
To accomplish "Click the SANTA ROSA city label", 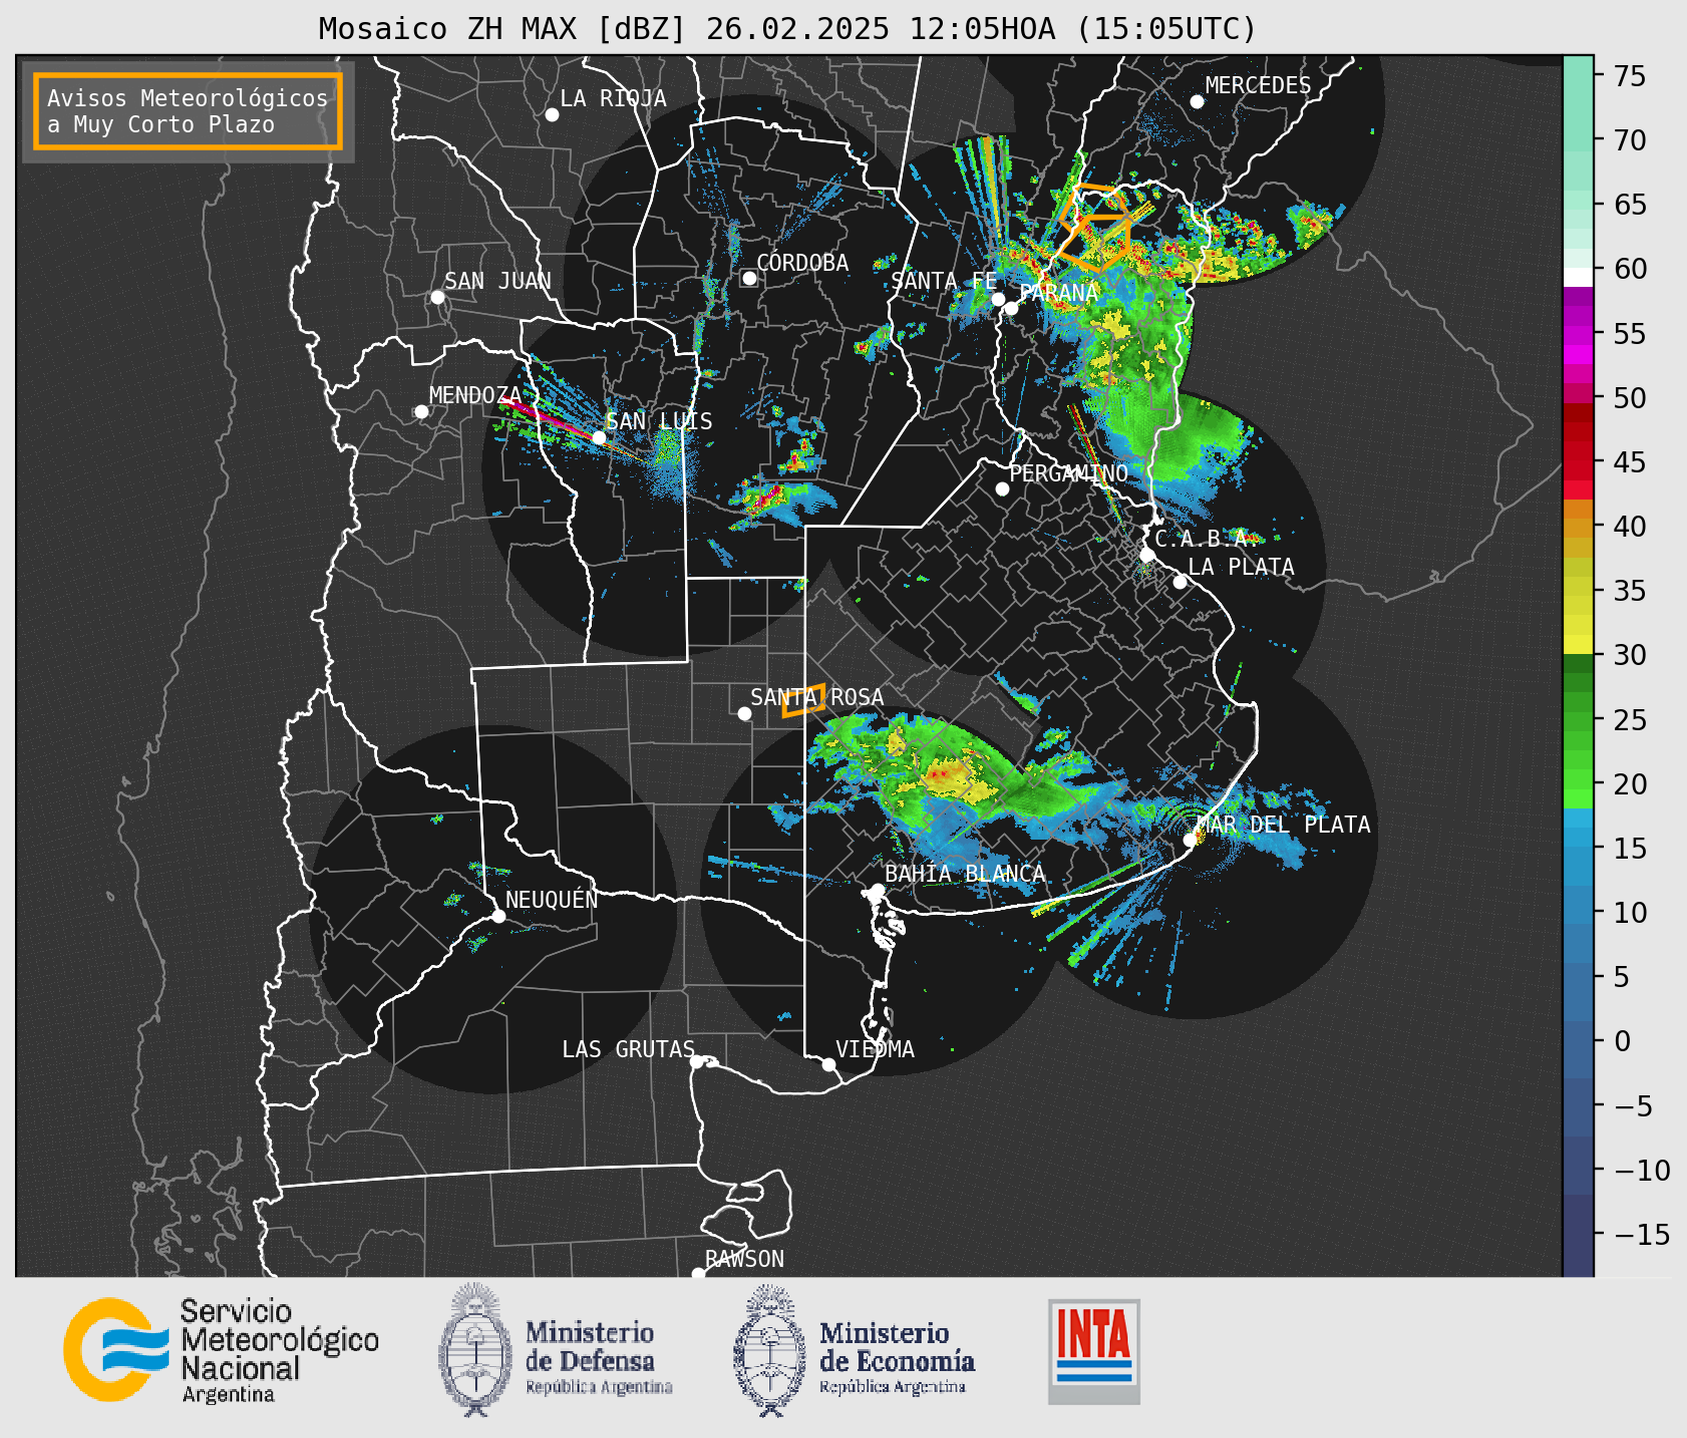I will pos(817,697).
